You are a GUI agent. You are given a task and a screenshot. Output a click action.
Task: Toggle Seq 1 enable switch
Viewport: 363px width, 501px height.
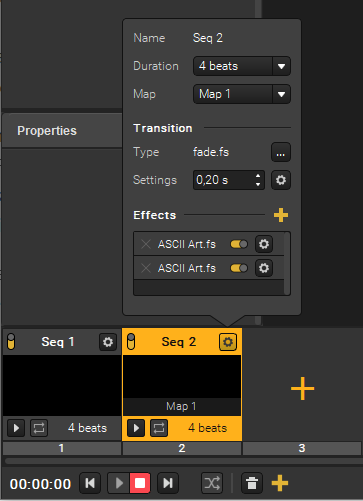11,342
